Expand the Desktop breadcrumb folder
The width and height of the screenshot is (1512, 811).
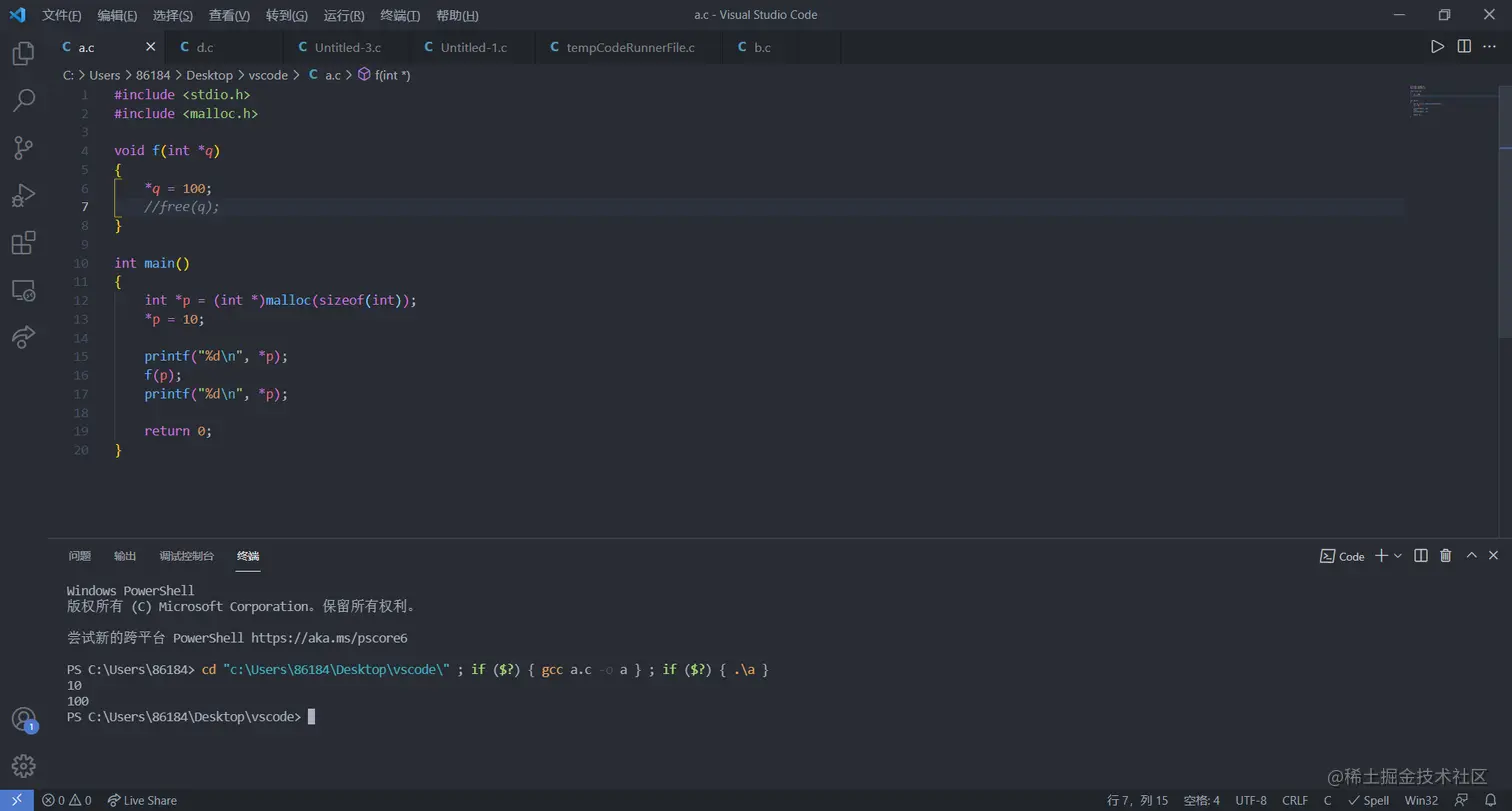coord(209,75)
